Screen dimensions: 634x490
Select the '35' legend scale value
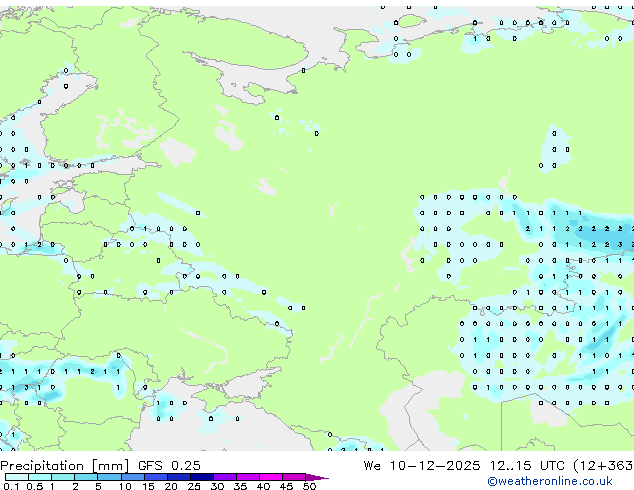(240, 486)
